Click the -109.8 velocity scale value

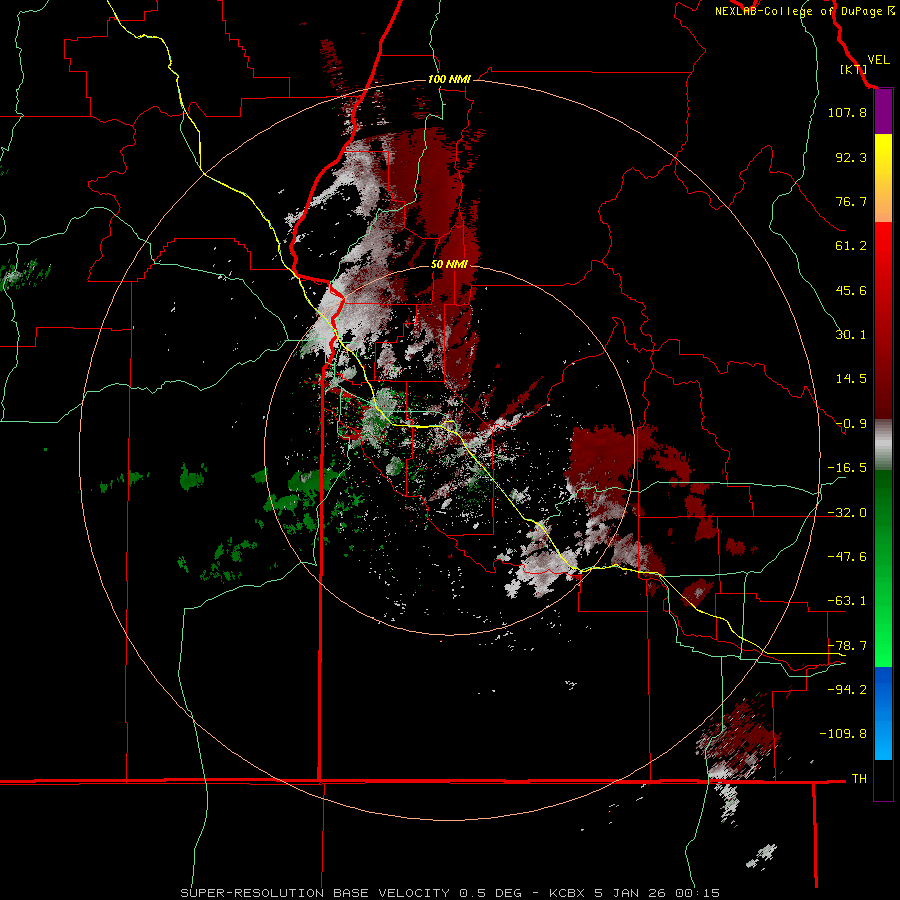tap(843, 734)
